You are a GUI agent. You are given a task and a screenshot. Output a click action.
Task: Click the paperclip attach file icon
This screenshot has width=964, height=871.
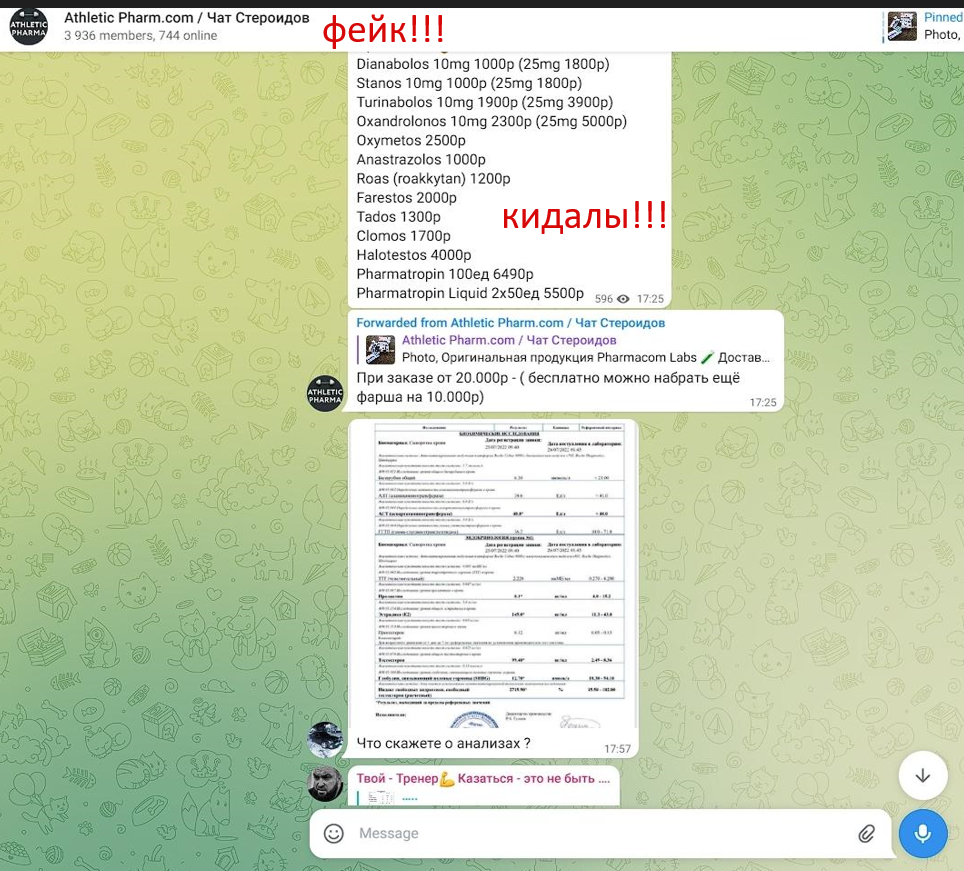pyautogui.click(x=867, y=833)
